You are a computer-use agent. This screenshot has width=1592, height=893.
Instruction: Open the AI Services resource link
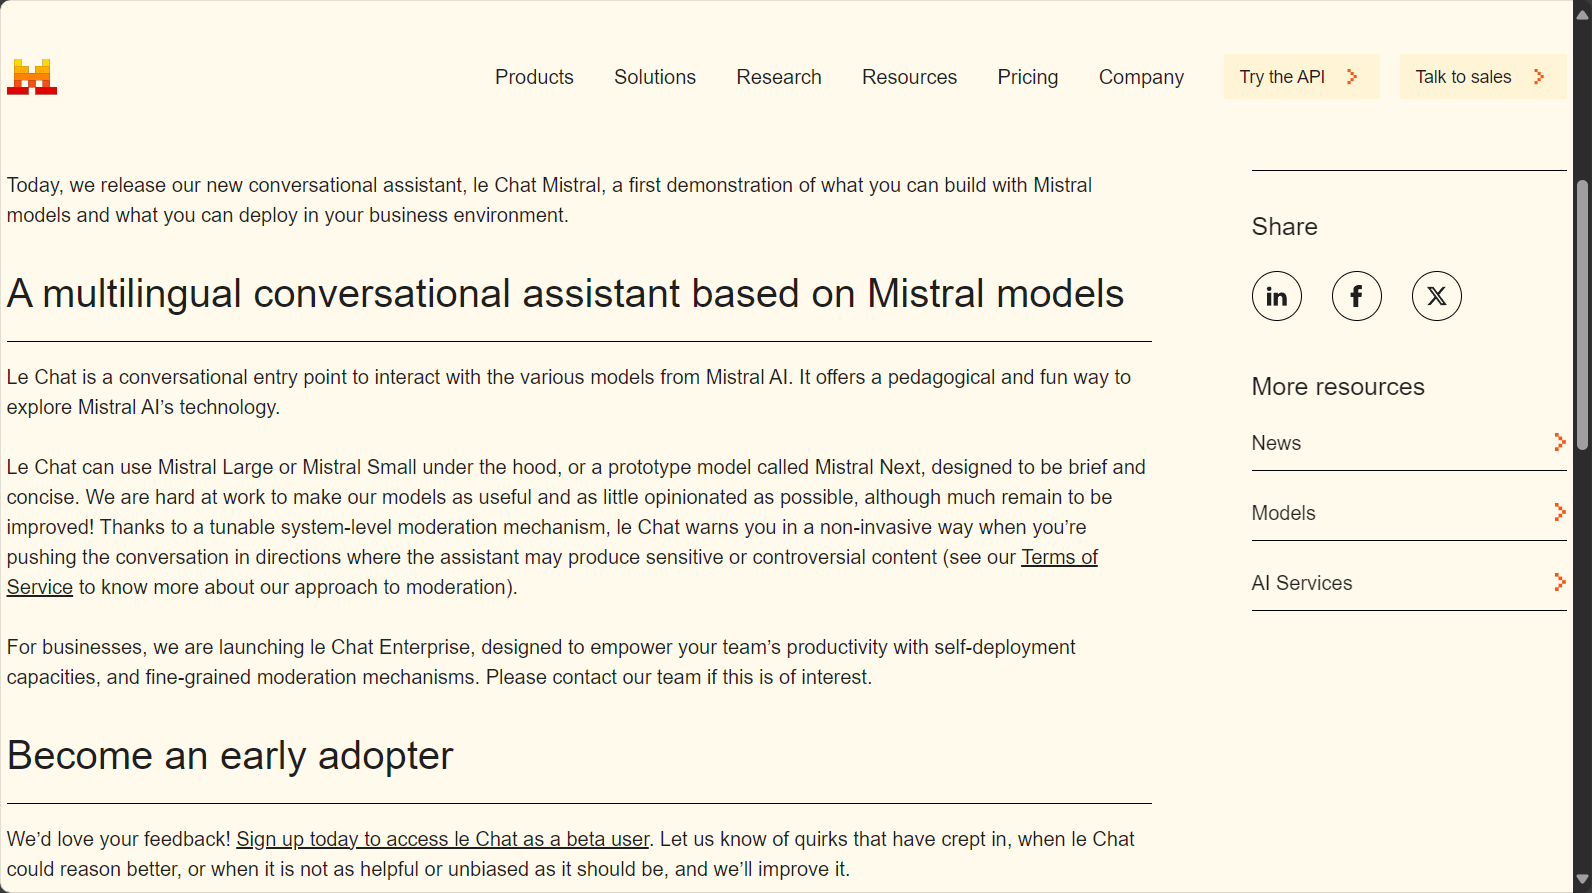click(1409, 583)
